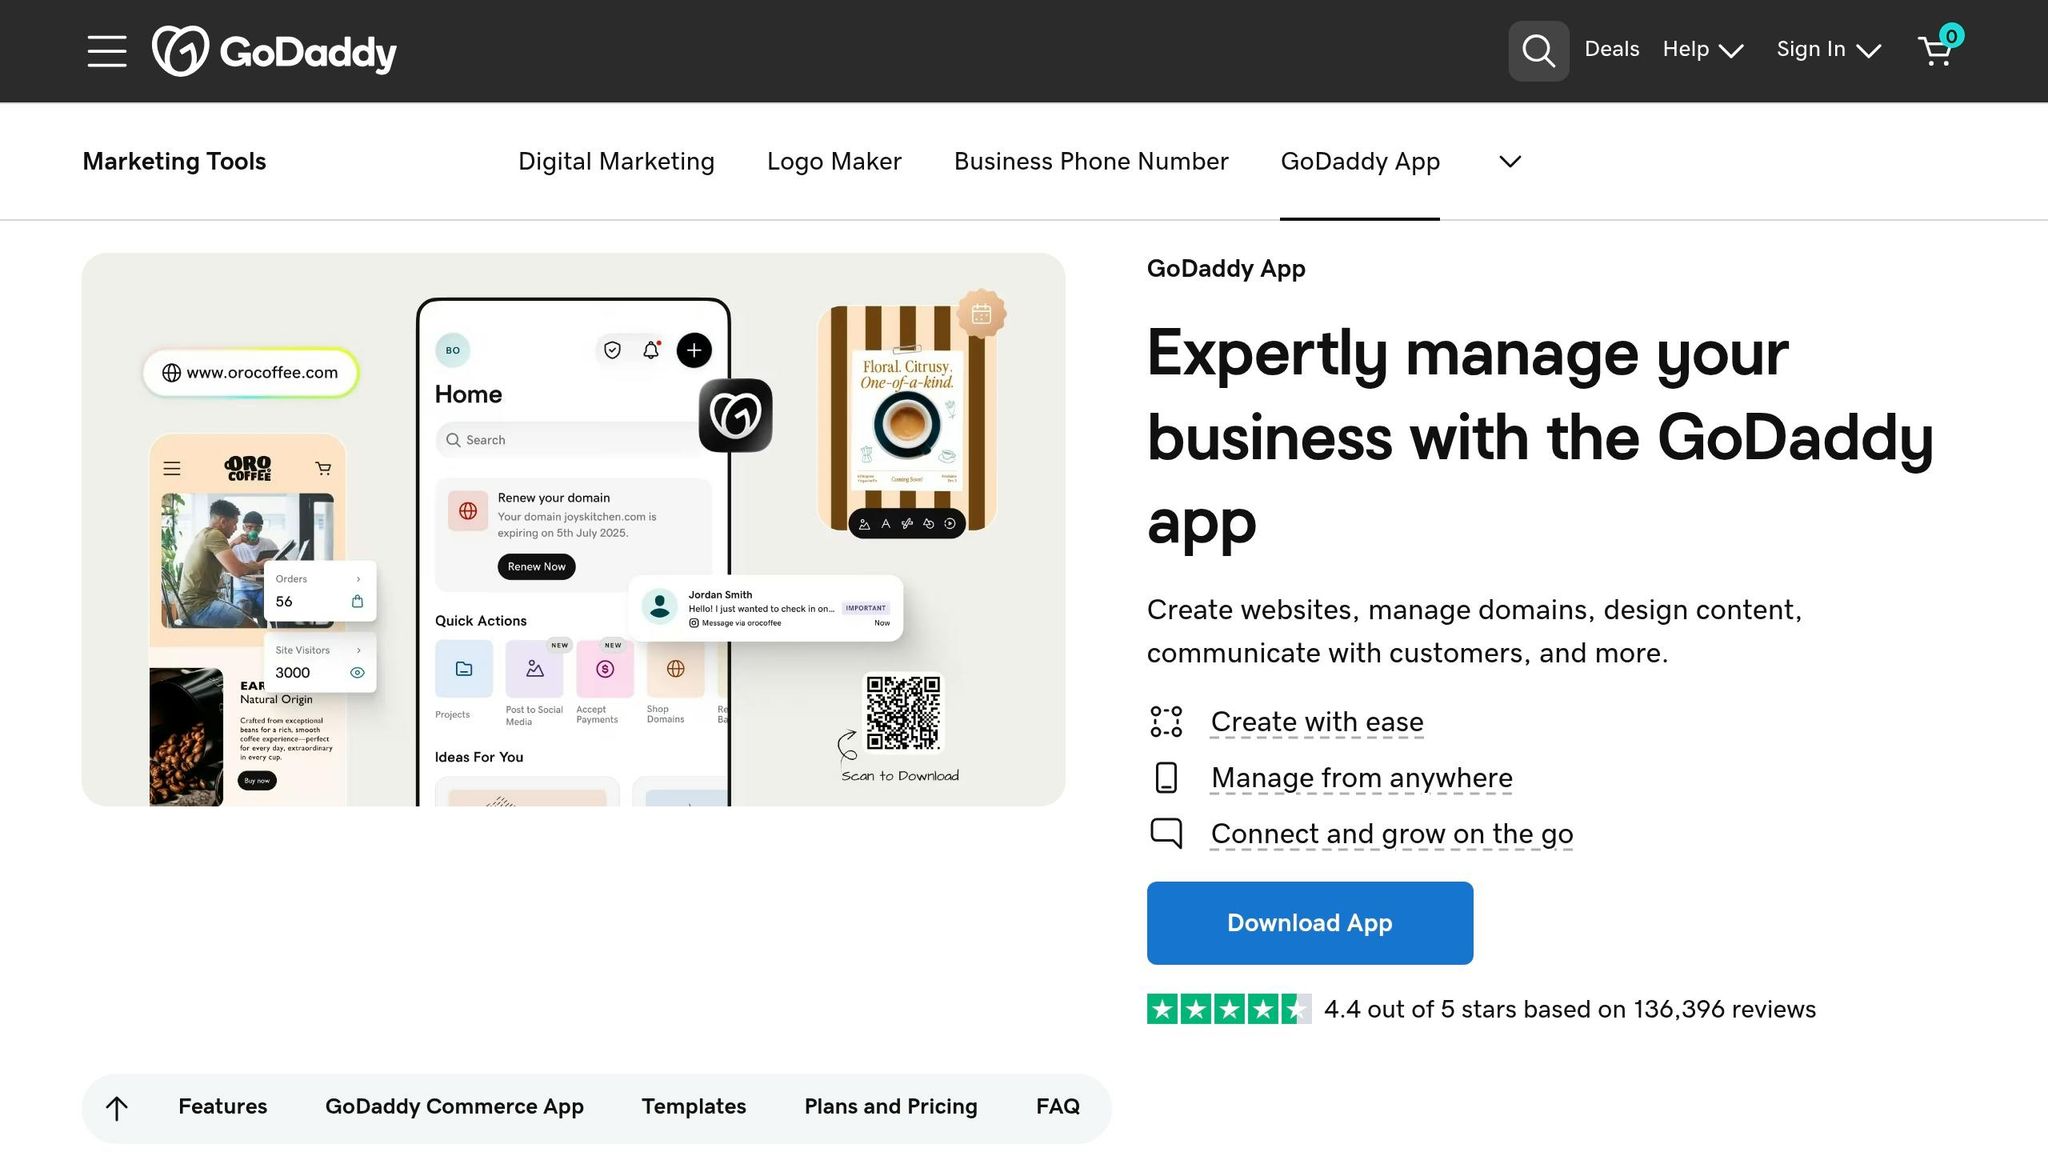Click the Download App button

coord(1310,923)
